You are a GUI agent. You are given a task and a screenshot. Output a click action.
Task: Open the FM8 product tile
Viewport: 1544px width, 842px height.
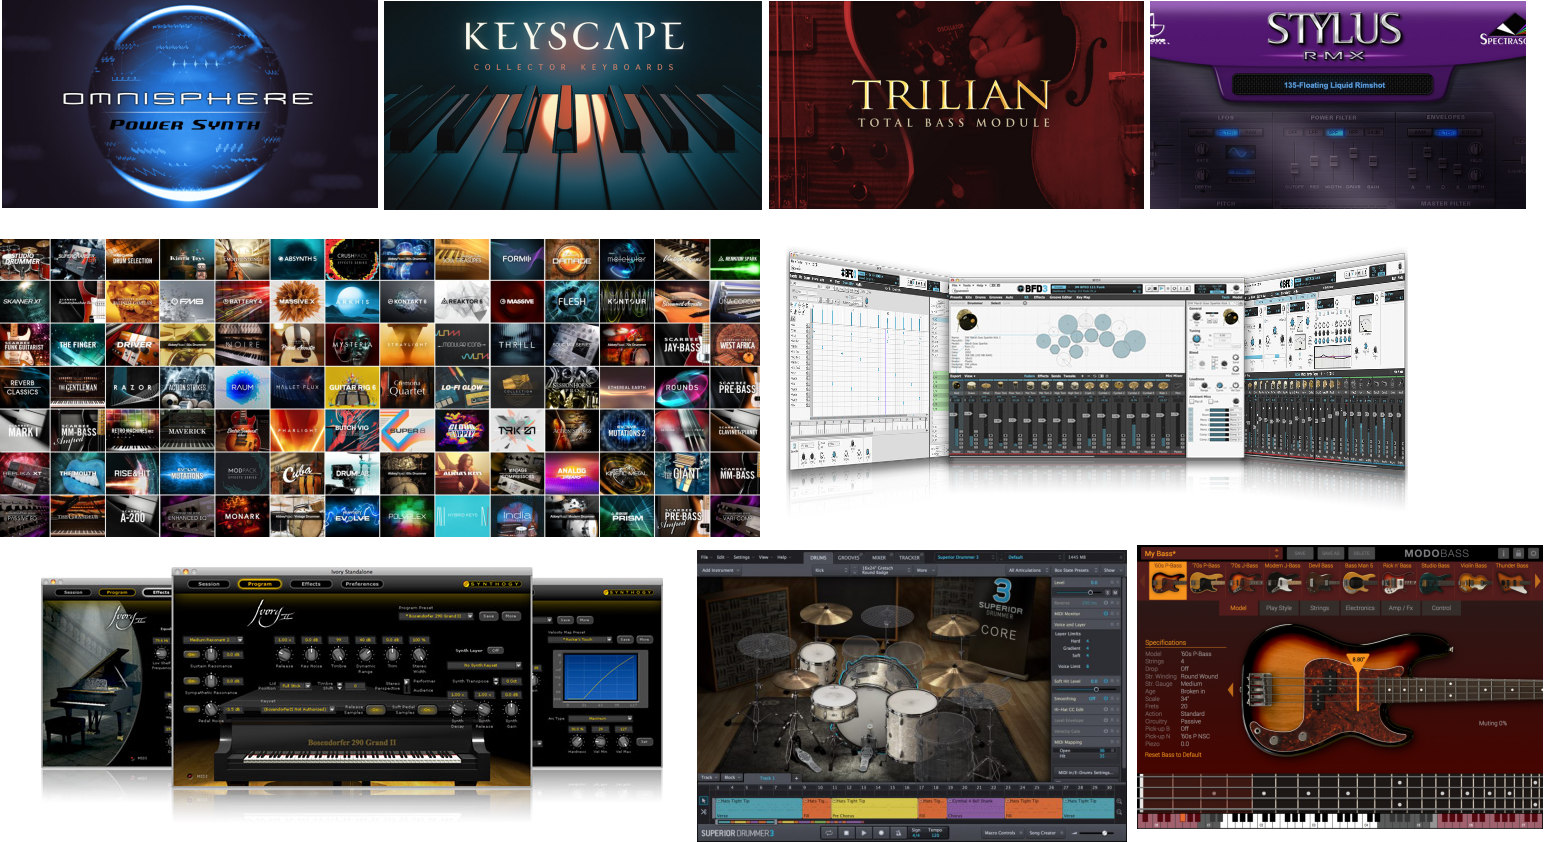tap(187, 301)
